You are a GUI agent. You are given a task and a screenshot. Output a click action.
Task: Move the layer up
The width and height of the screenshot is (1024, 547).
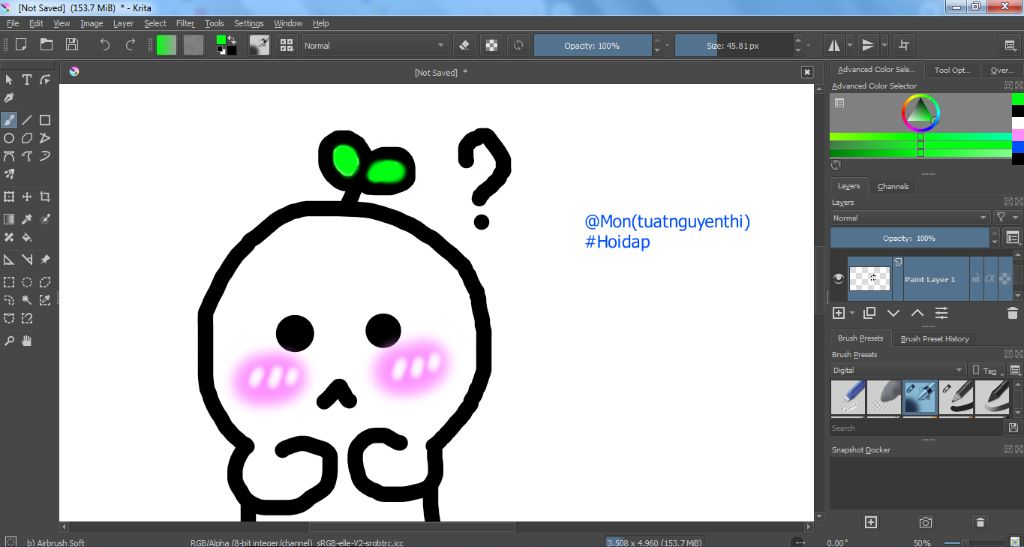click(x=917, y=313)
